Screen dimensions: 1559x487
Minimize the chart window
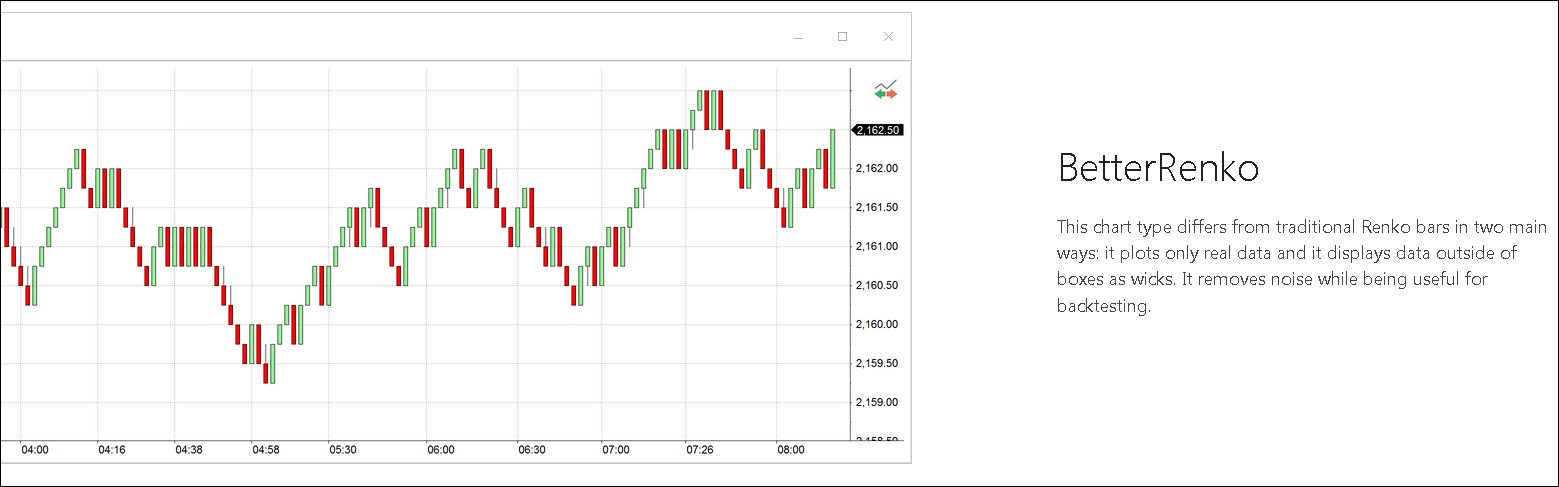coord(799,37)
